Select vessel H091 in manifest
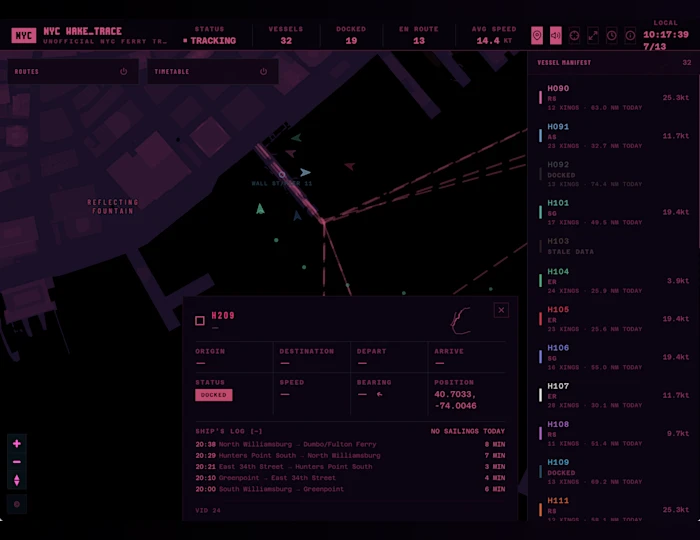This screenshot has height=540, width=700. 613,136
